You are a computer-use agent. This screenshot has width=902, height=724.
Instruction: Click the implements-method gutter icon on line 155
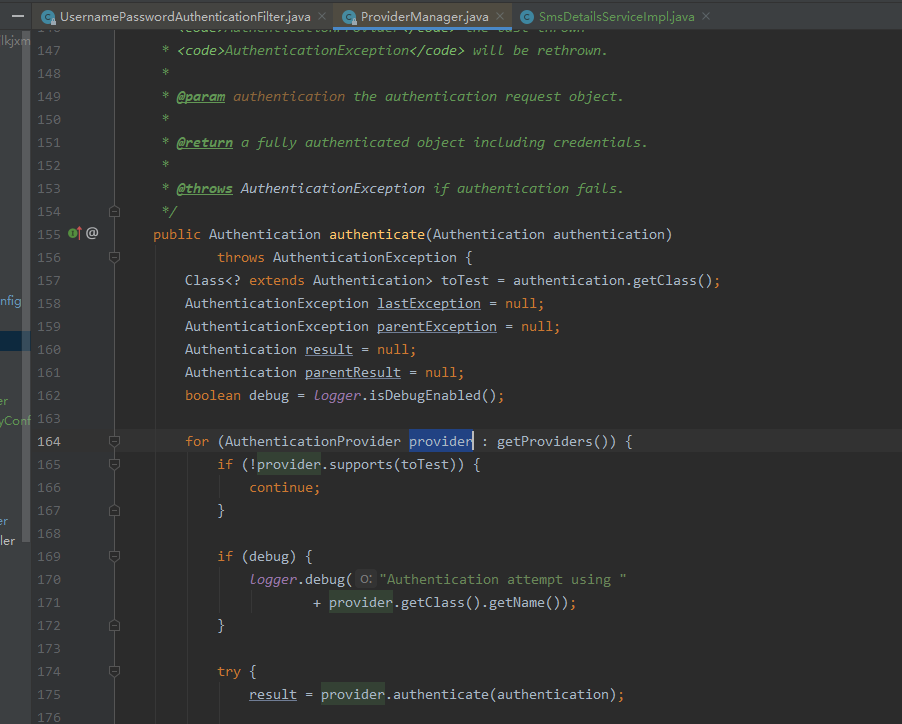point(74,233)
